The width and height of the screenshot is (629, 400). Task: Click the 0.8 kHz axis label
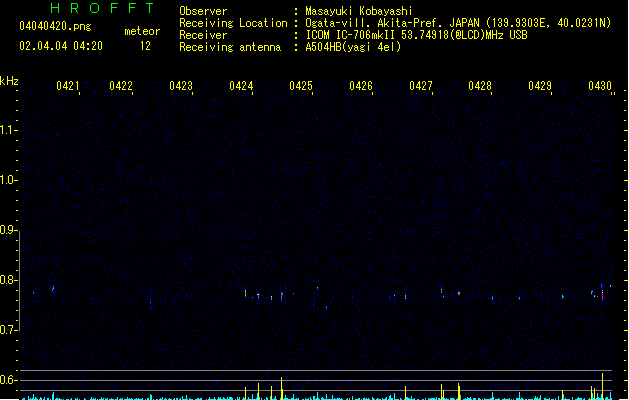pyautogui.click(x=8, y=280)
